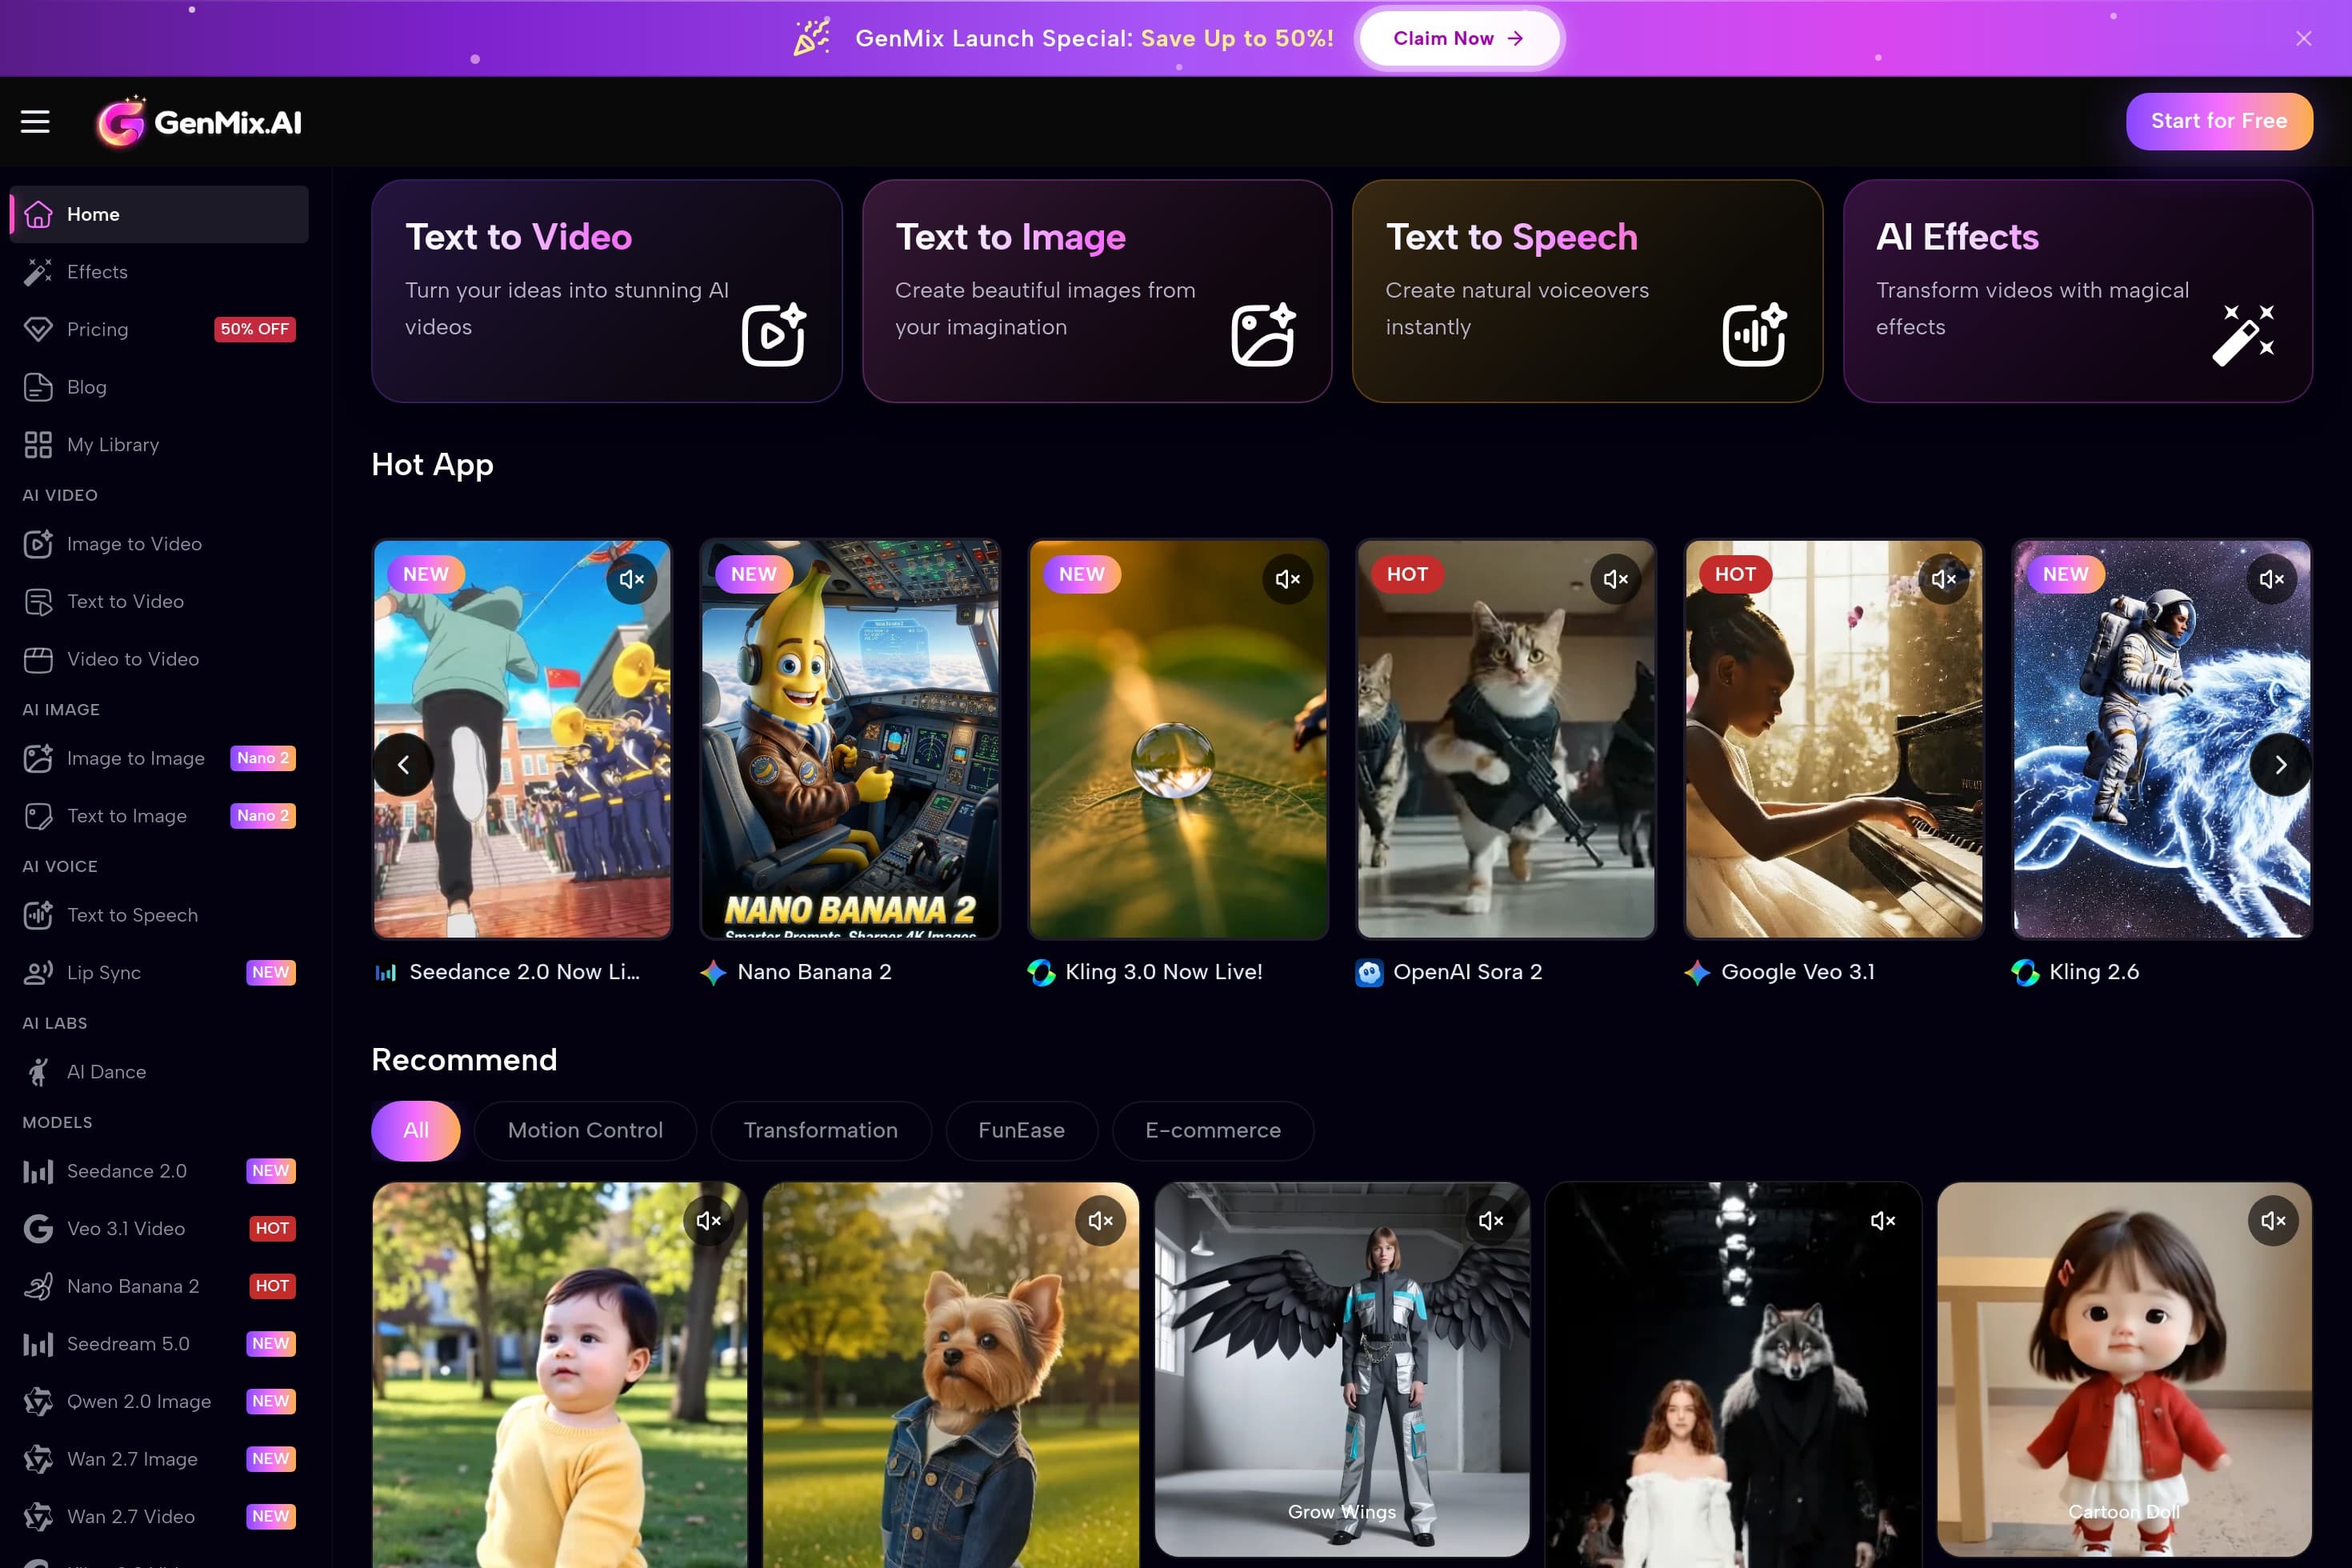This screenshot has height=1568, width=2352.
Task: Click the Seedance 2.0 Now Li... title
Action: click(524, 972)
